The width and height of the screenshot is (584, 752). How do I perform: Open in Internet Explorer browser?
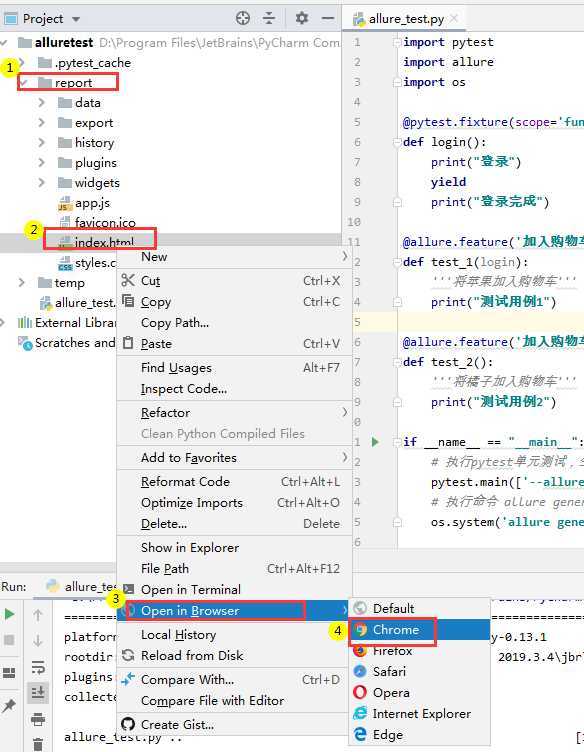420,714
